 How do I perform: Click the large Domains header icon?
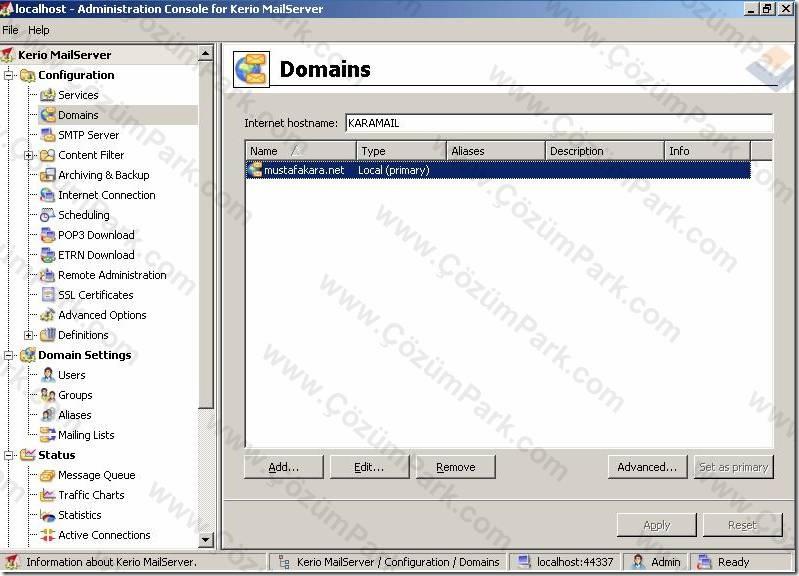pyautogui.click(x=251, y=69)
